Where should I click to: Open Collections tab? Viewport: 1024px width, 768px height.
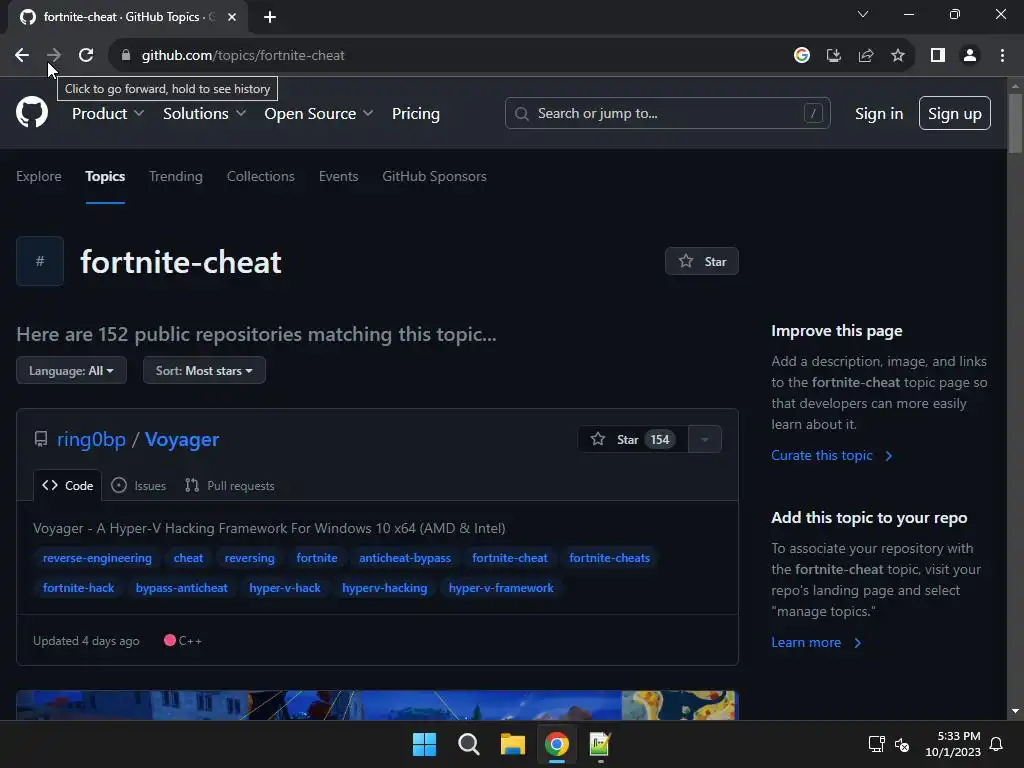261,176
